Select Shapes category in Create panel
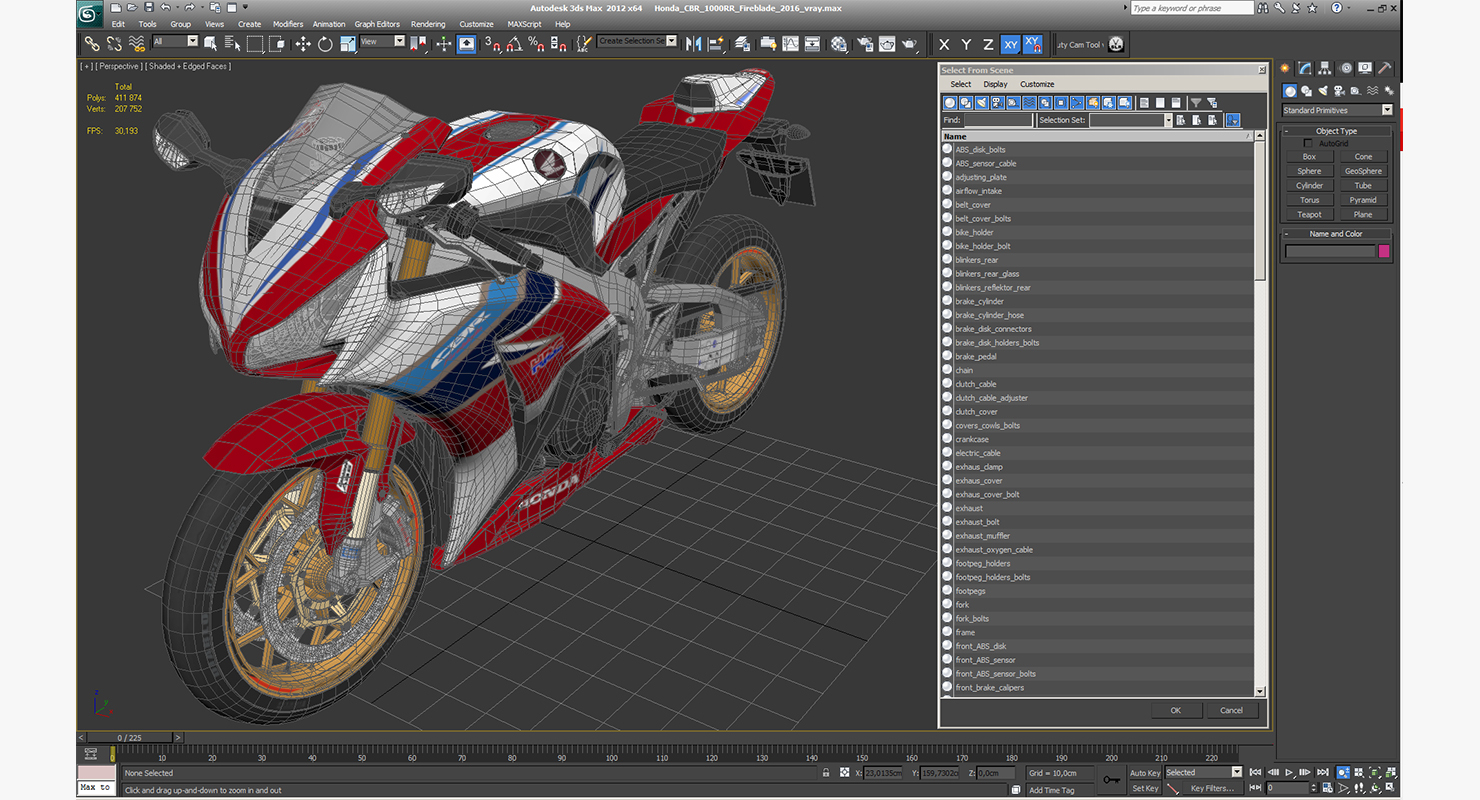This screenshot has width=1480, height=800. click(1307, 91)
